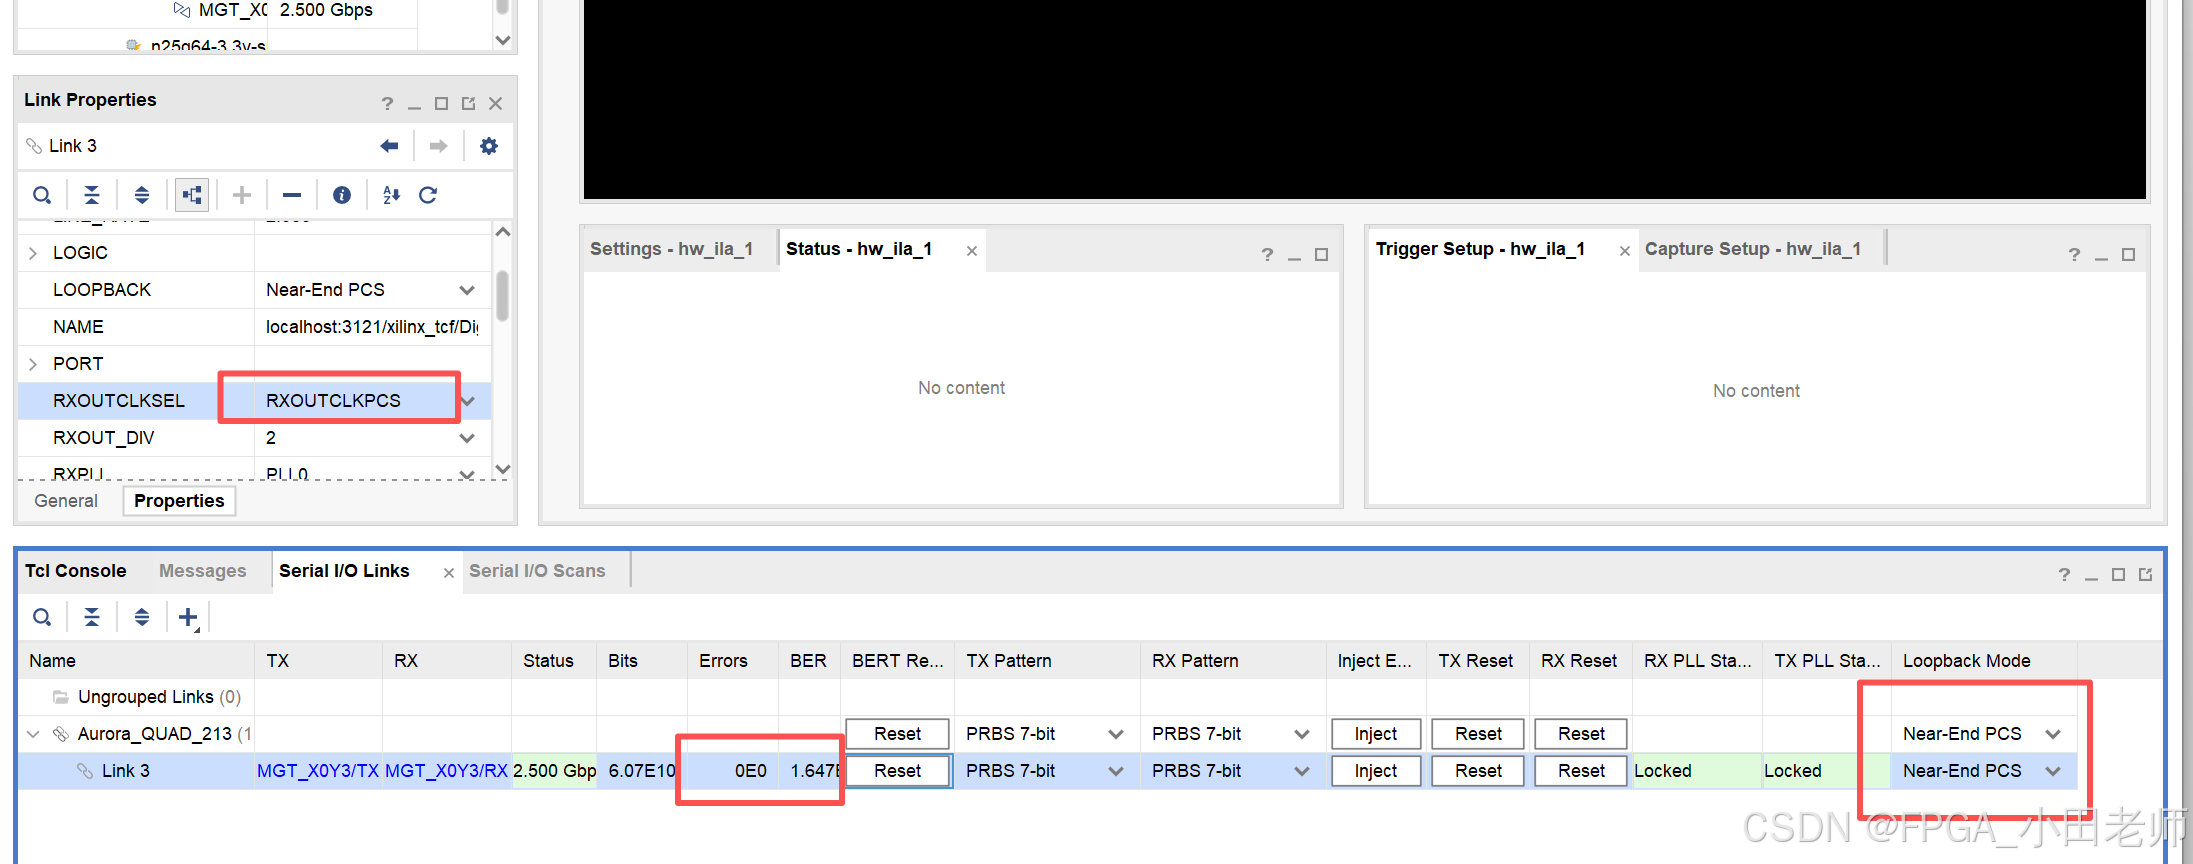The height and width of the screenshot is (864, 2193).
Task: Remove property minus icon in Link Properties
Action: tap(292, 195)
